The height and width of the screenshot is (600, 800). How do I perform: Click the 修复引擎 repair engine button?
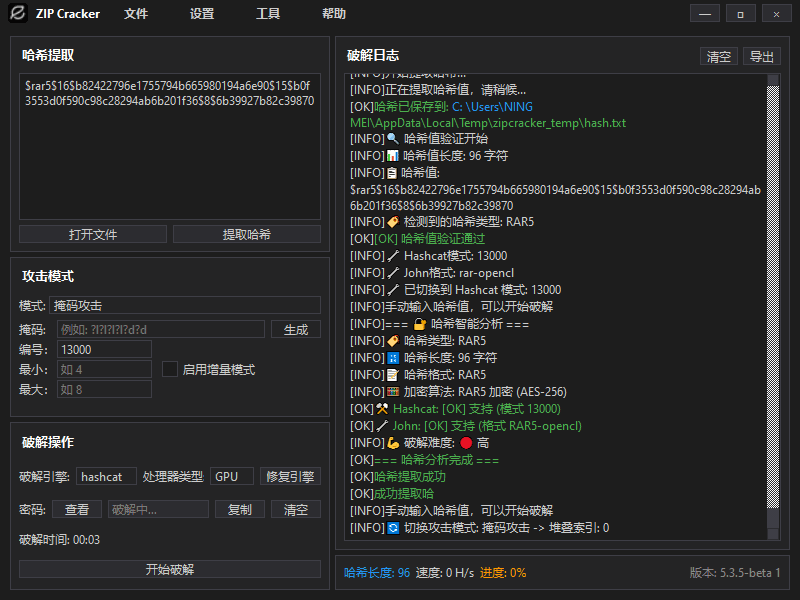pyautogui.click(x=293, y=476)
